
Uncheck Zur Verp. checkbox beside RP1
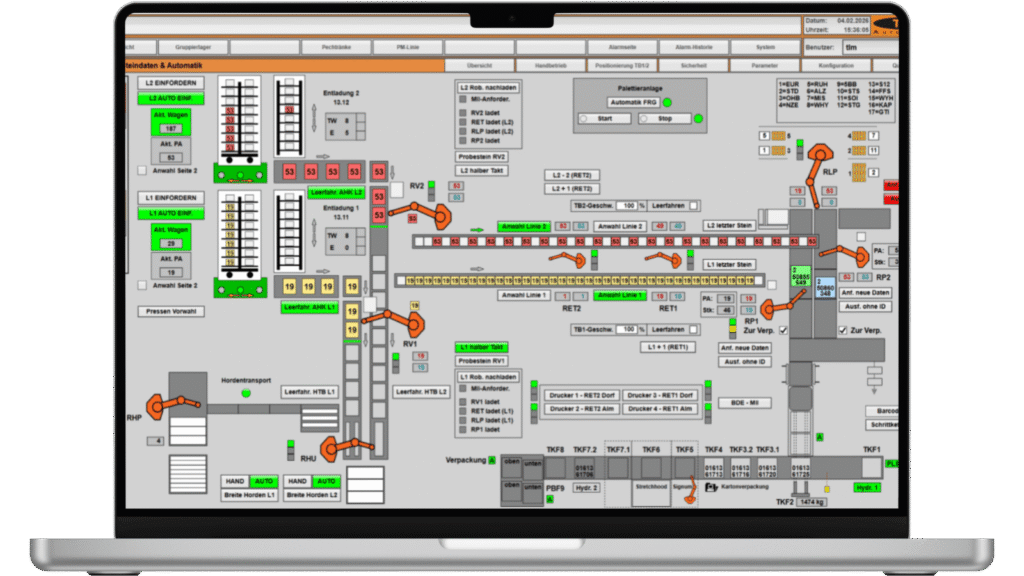(x=783, y=330)
